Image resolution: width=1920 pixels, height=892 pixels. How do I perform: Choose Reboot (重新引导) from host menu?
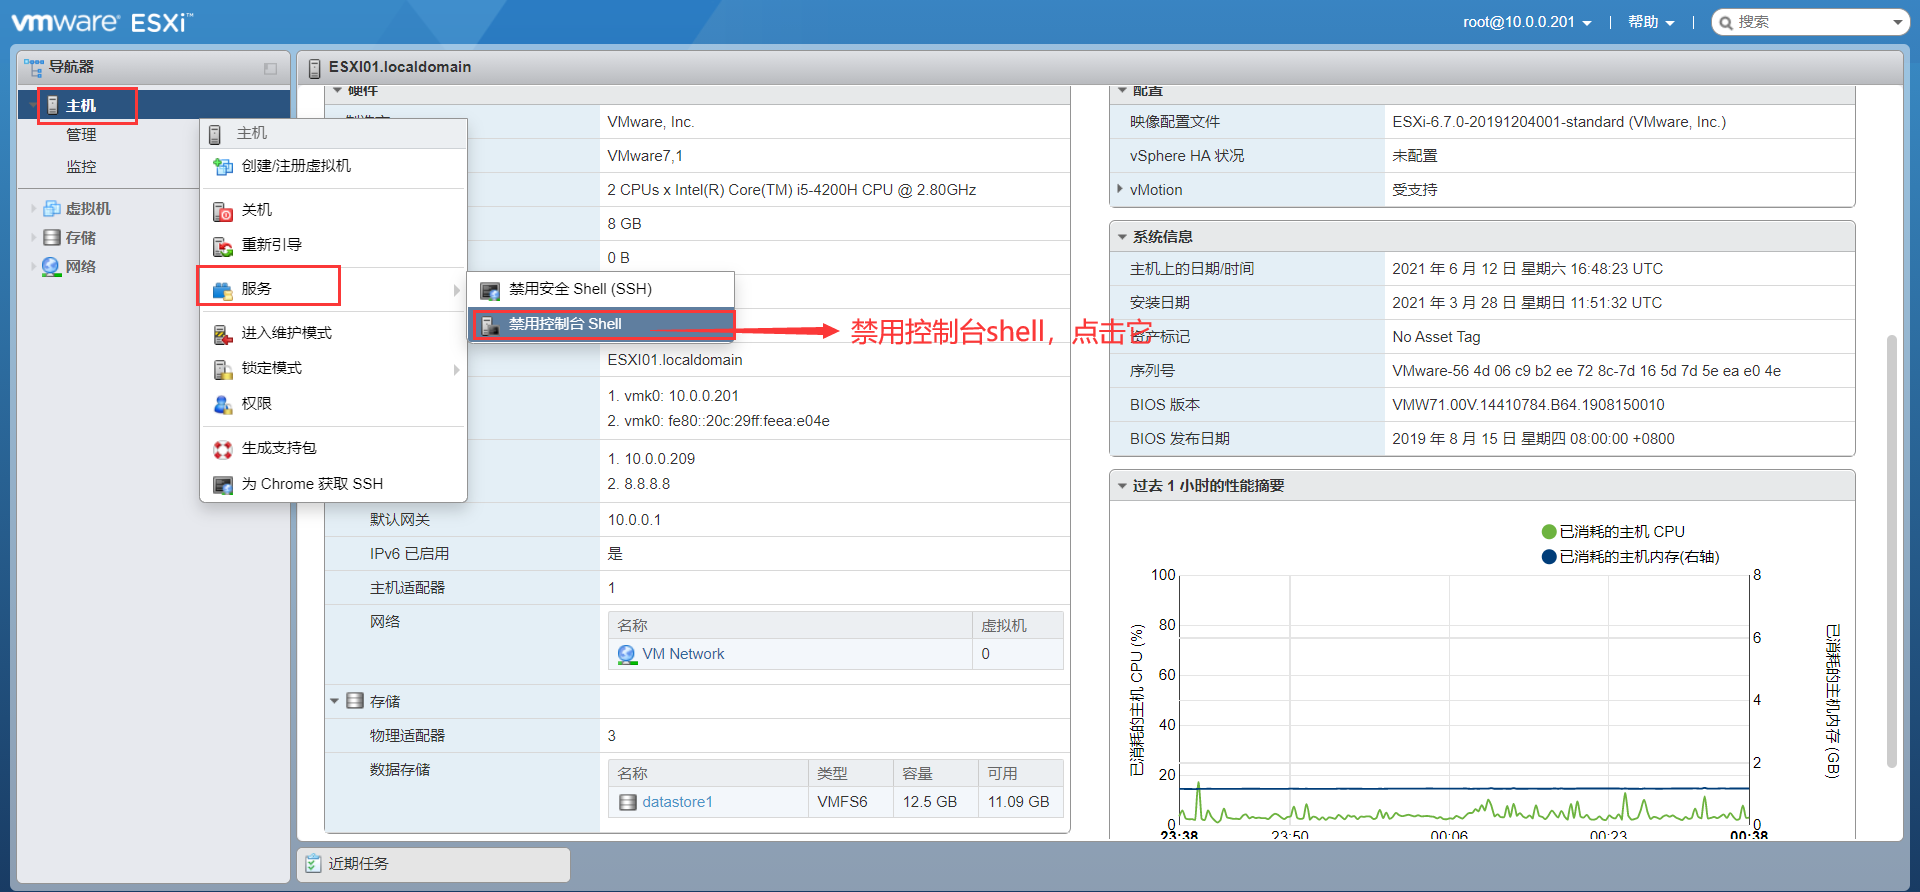333,245
